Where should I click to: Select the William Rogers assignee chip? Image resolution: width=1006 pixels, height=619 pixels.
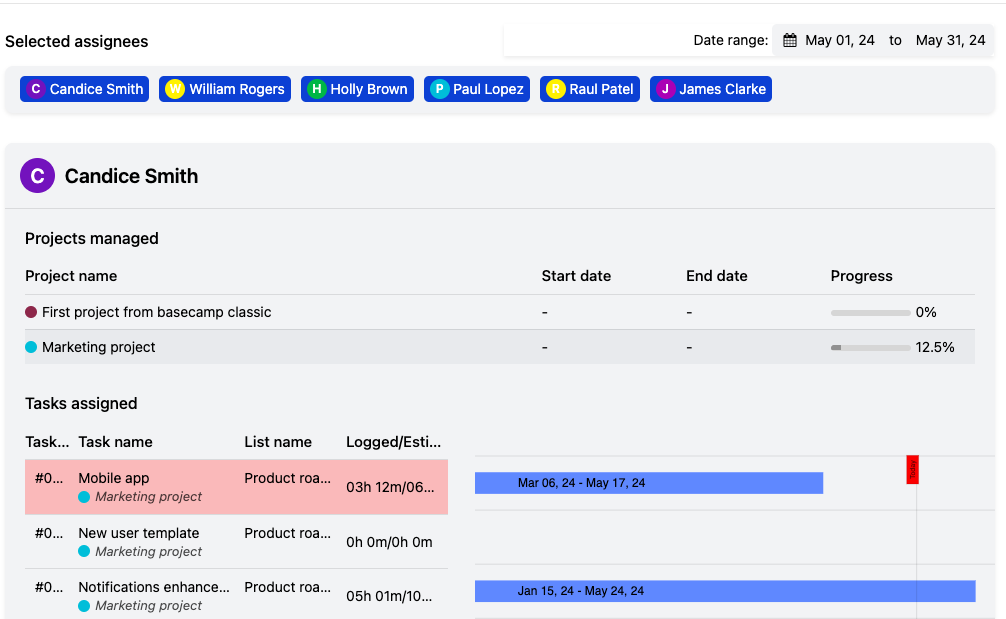225,89
